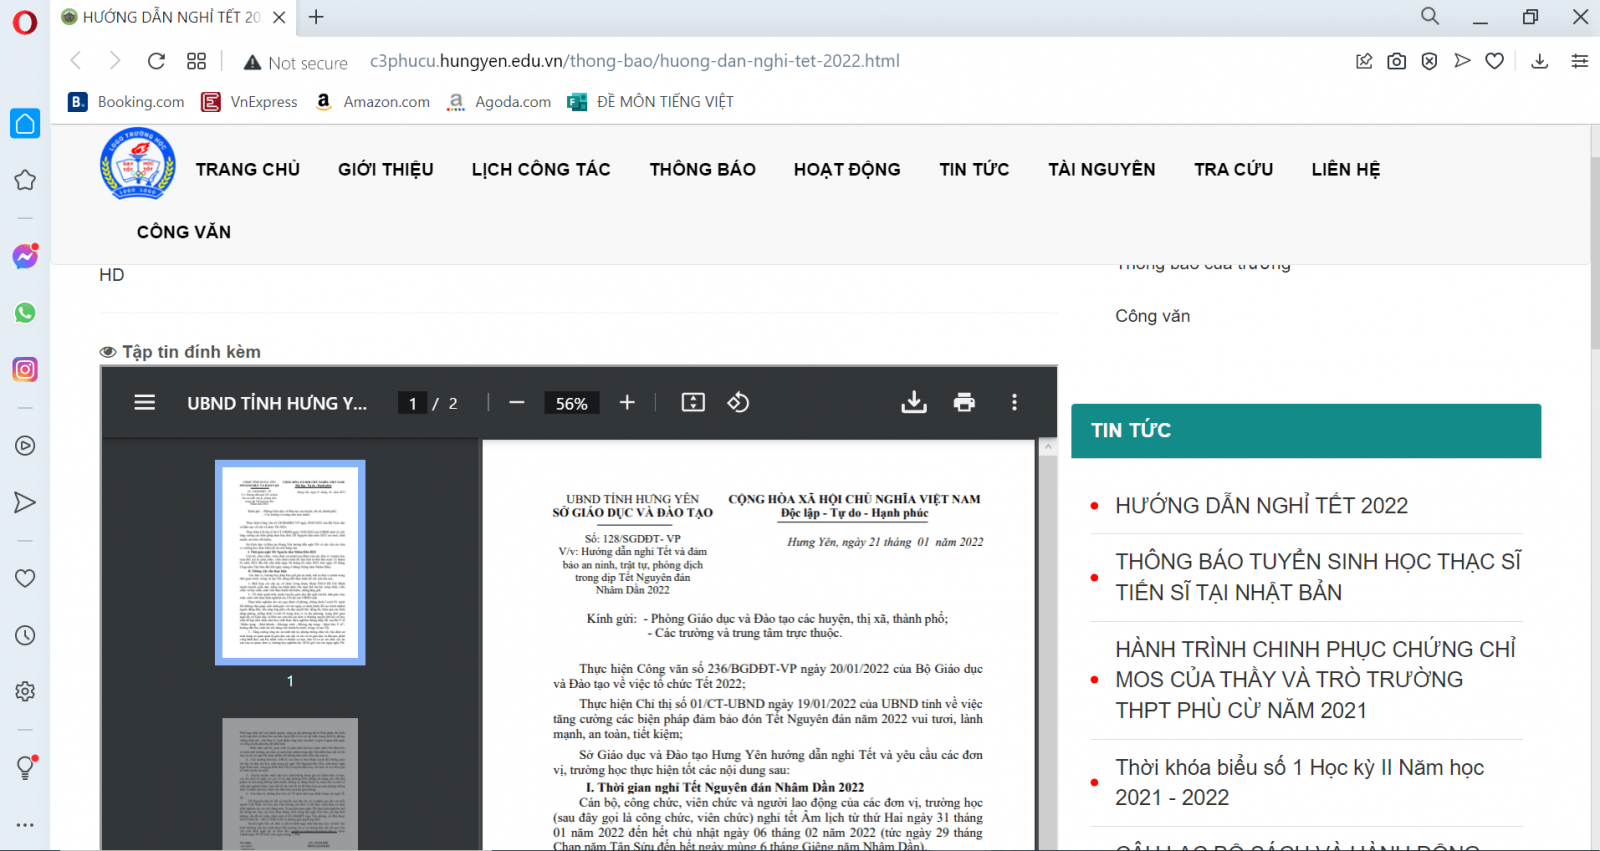1600x851 pixels.
Task: Open LỊCH CÔNG TÁC menu item
Action: [x=541, y=169]
